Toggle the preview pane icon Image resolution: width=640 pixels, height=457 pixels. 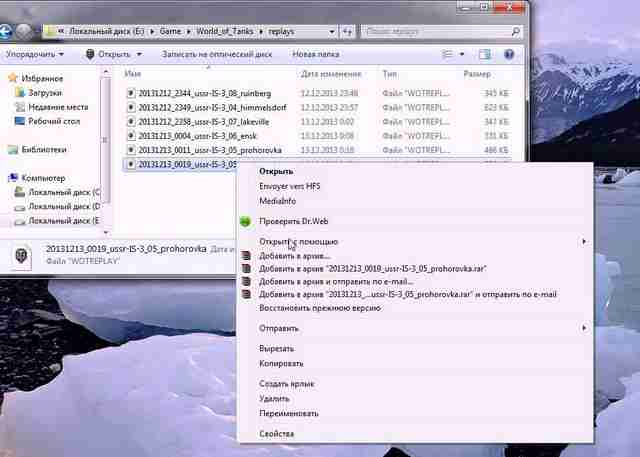pos(484,54)
